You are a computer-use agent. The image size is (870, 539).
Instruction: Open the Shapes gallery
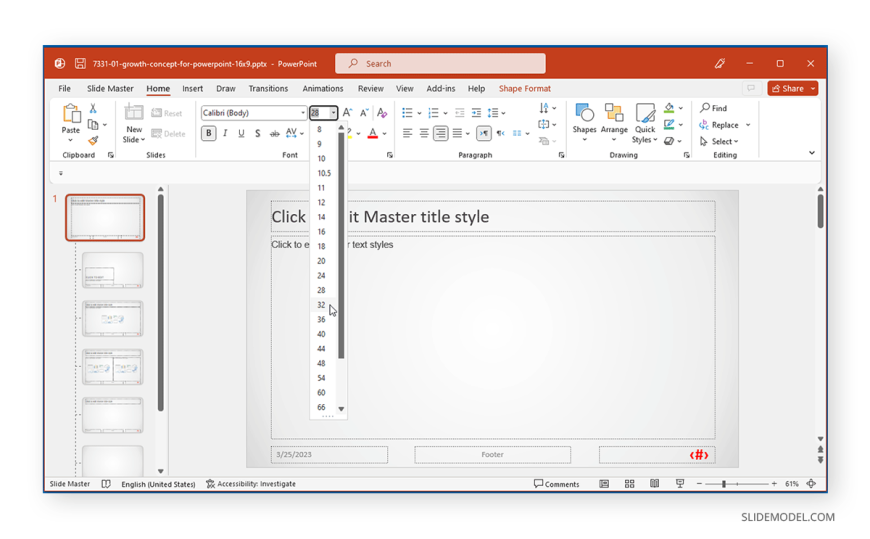[584, 119]
